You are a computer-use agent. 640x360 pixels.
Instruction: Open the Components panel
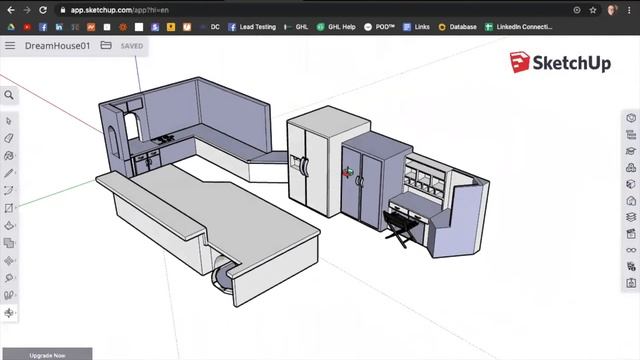(x=631, y=167)
